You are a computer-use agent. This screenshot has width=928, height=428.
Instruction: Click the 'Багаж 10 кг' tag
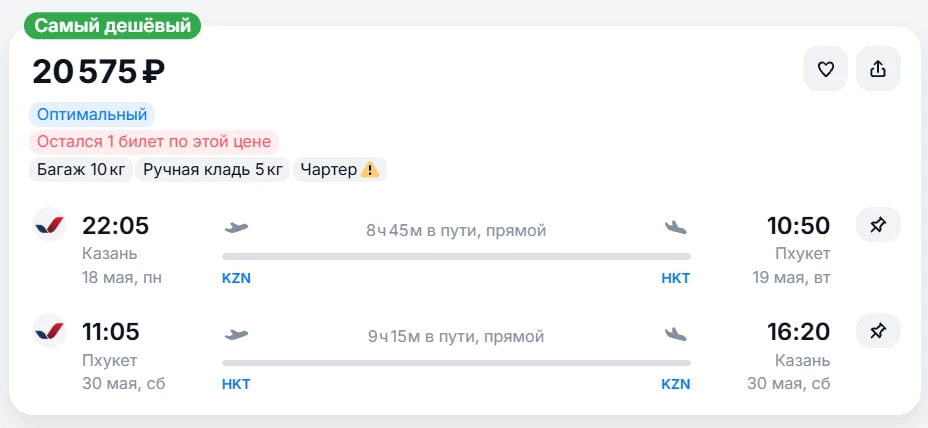[x=81, y=170]
